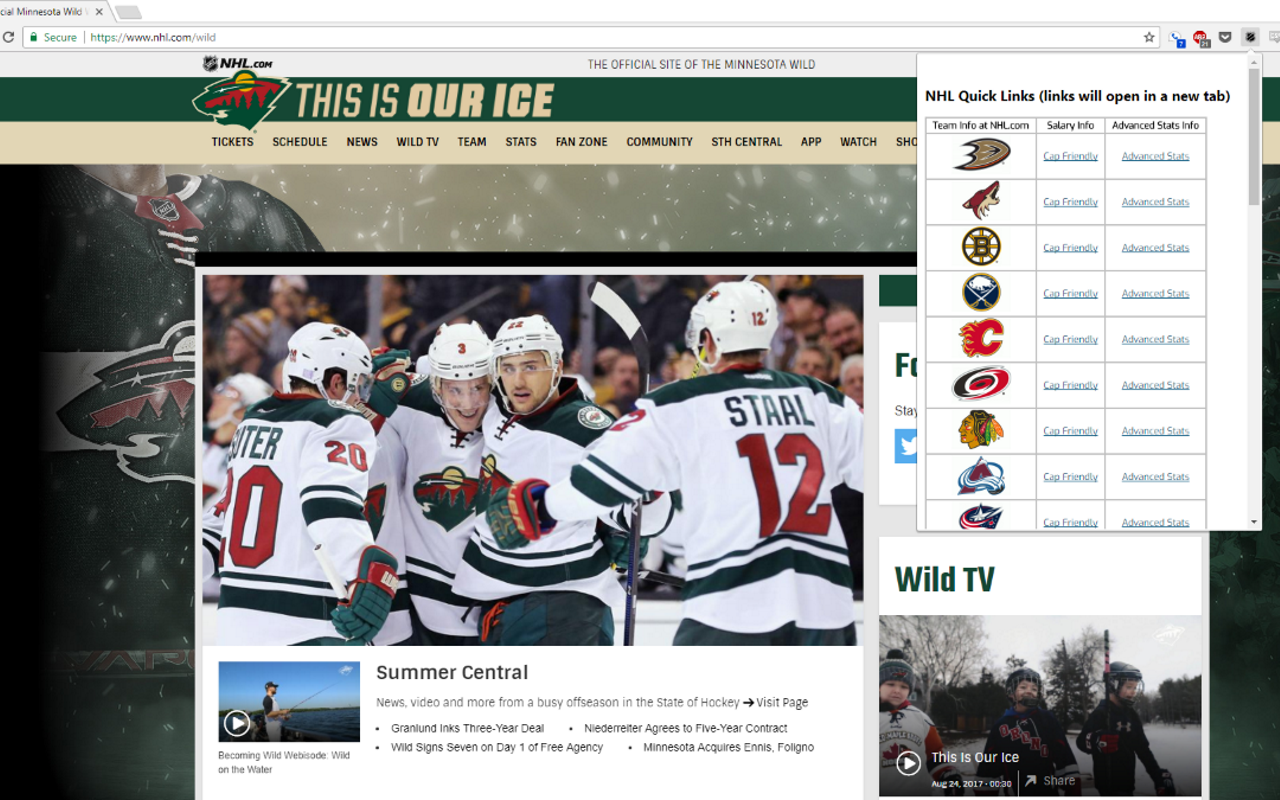This screenshot has width=1280, height=800.
Task: Open Cap Friendly for Chicago Blackhawks
Action: coord(1070,431)
